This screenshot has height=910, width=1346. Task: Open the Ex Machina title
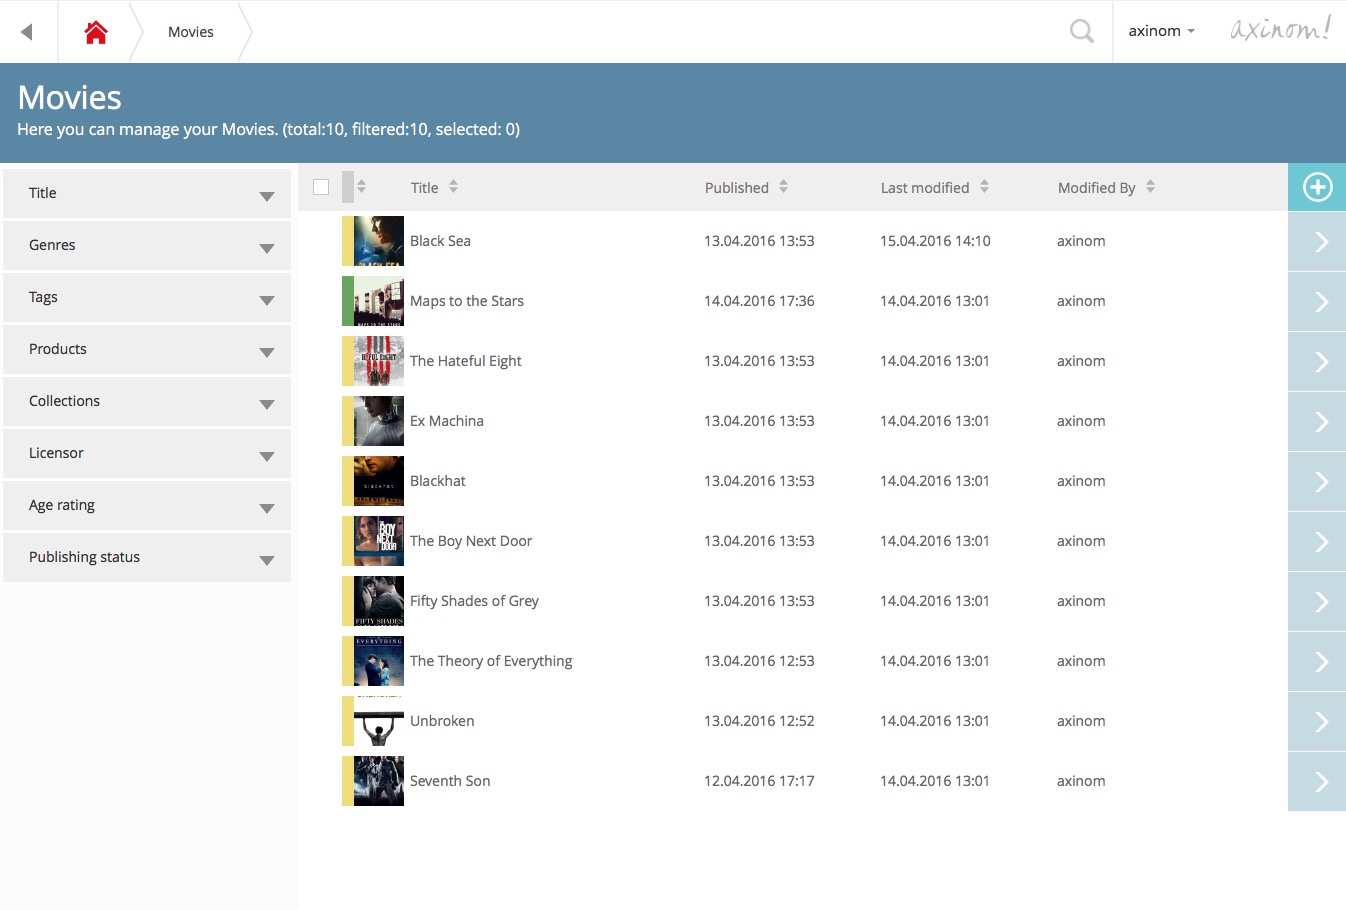coord(447,421)
